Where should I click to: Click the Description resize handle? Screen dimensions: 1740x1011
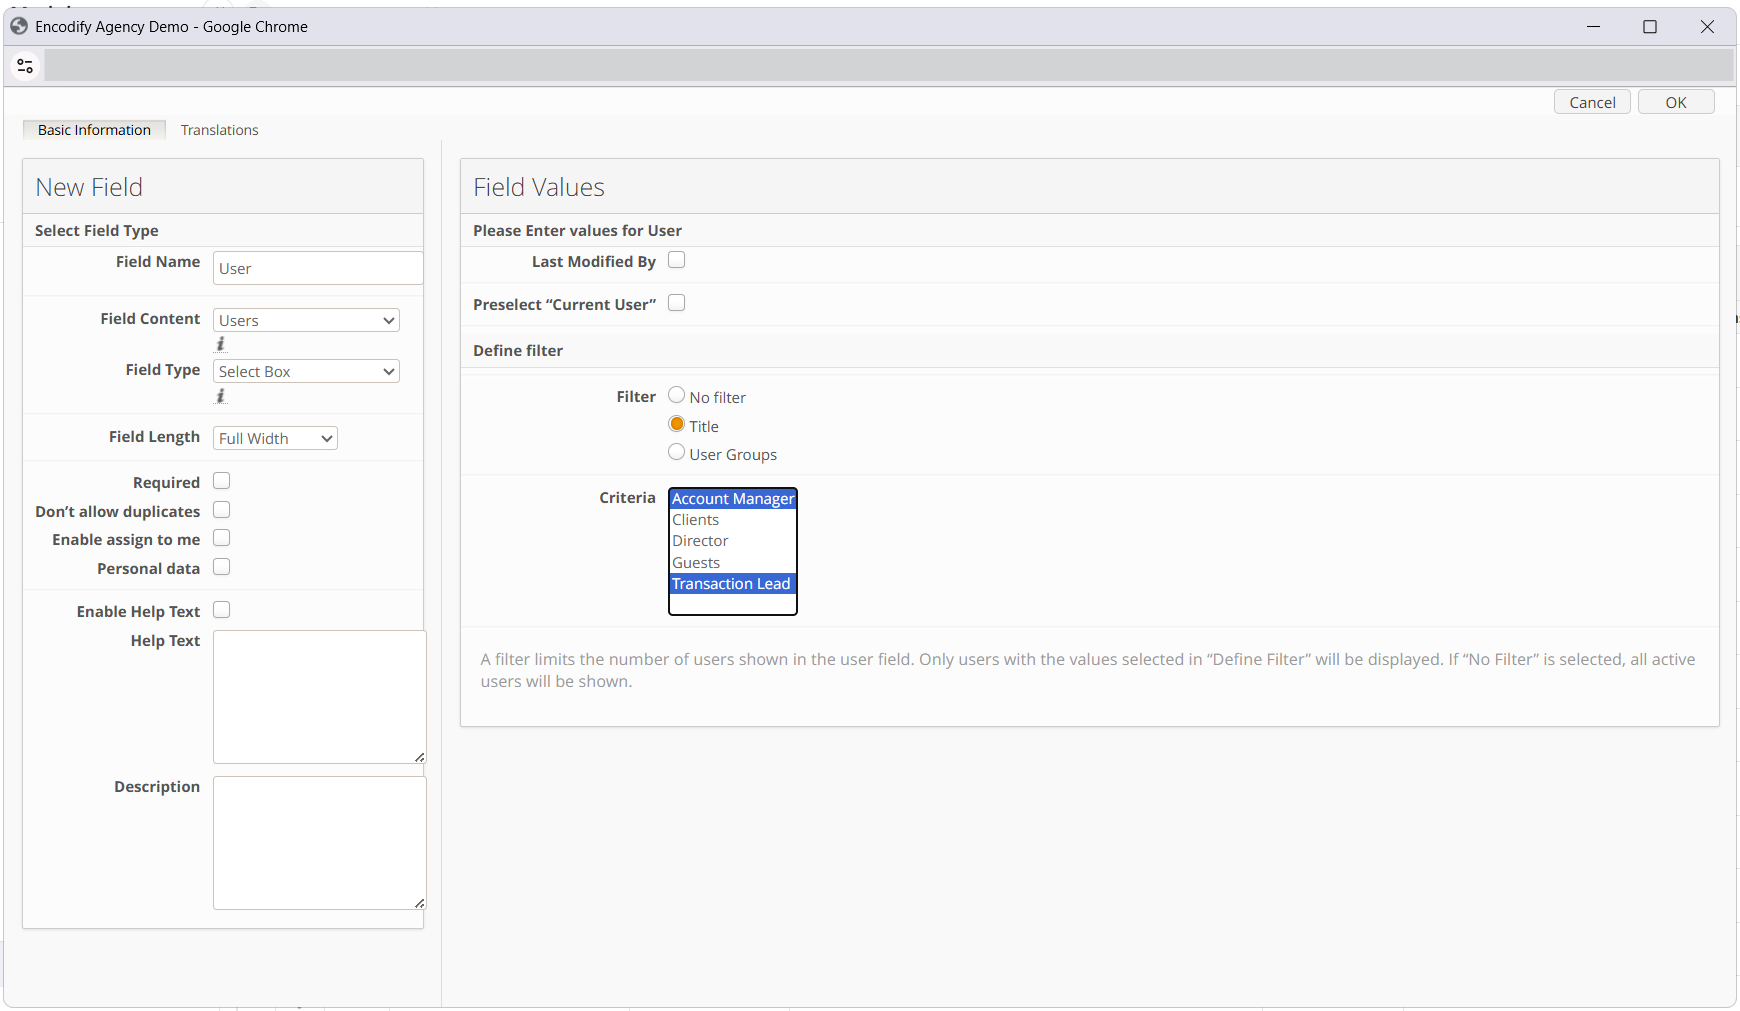(420, 903)
